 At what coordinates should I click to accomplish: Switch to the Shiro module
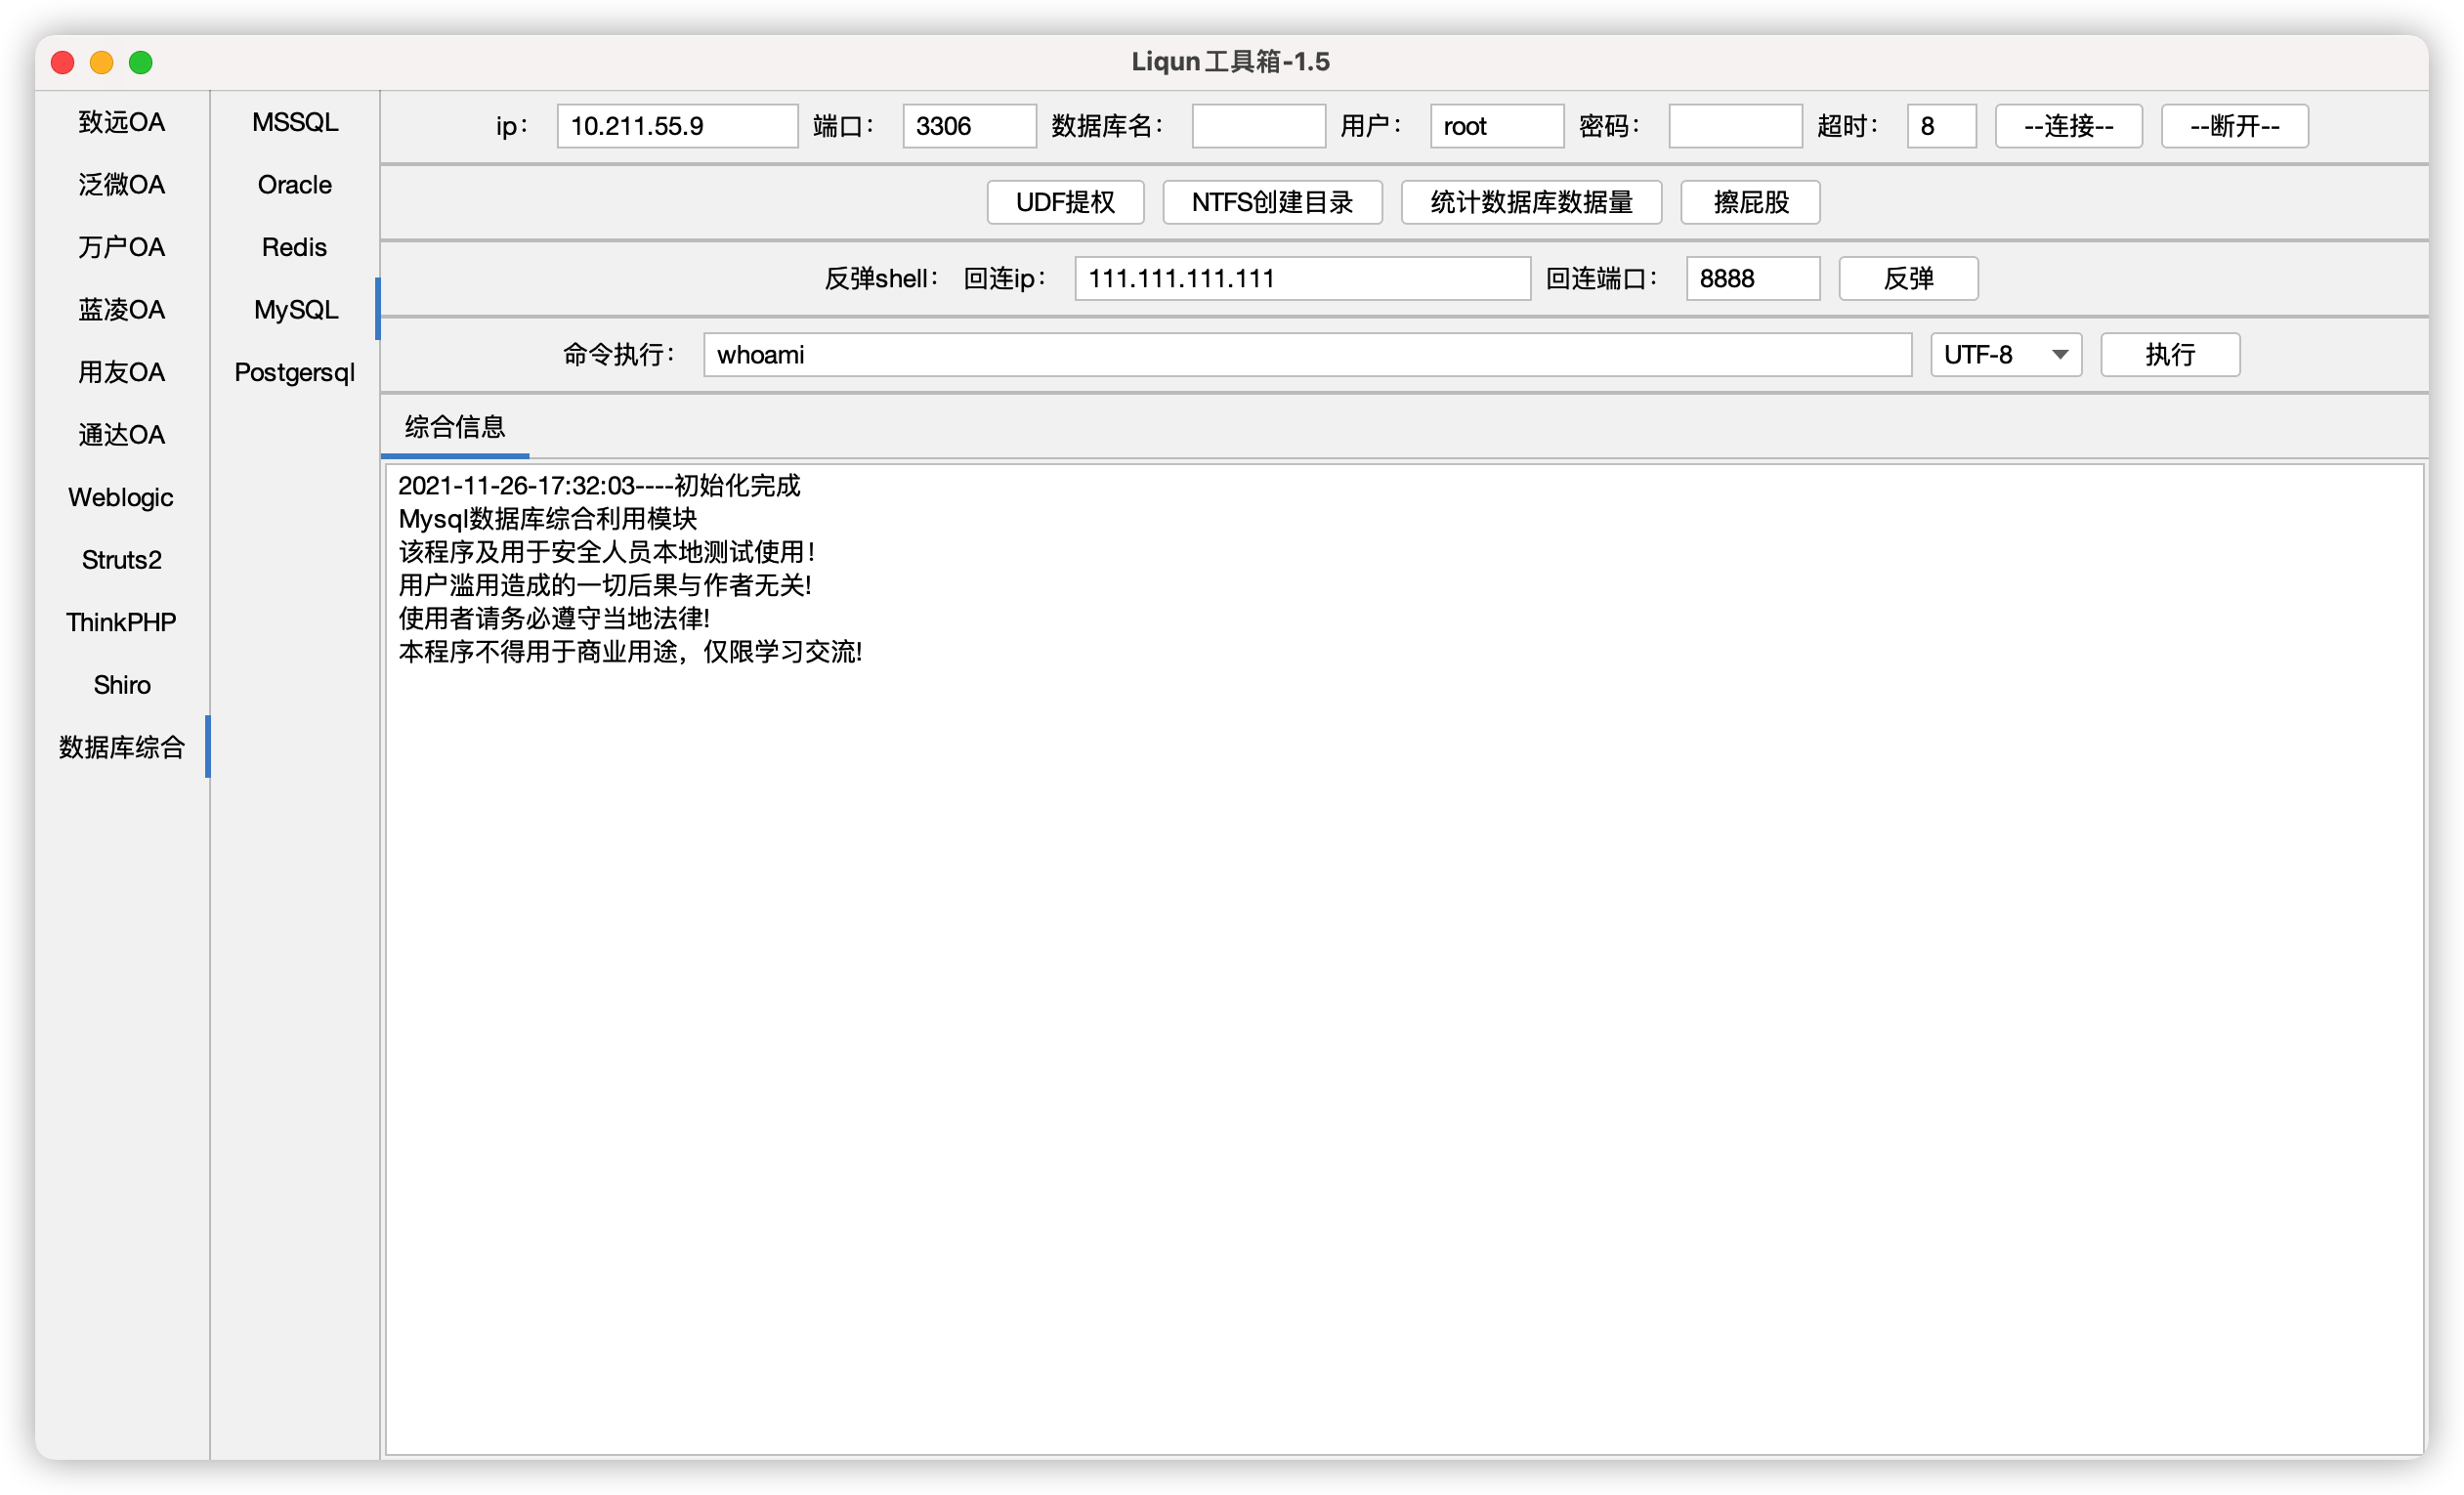coord(121,685)
